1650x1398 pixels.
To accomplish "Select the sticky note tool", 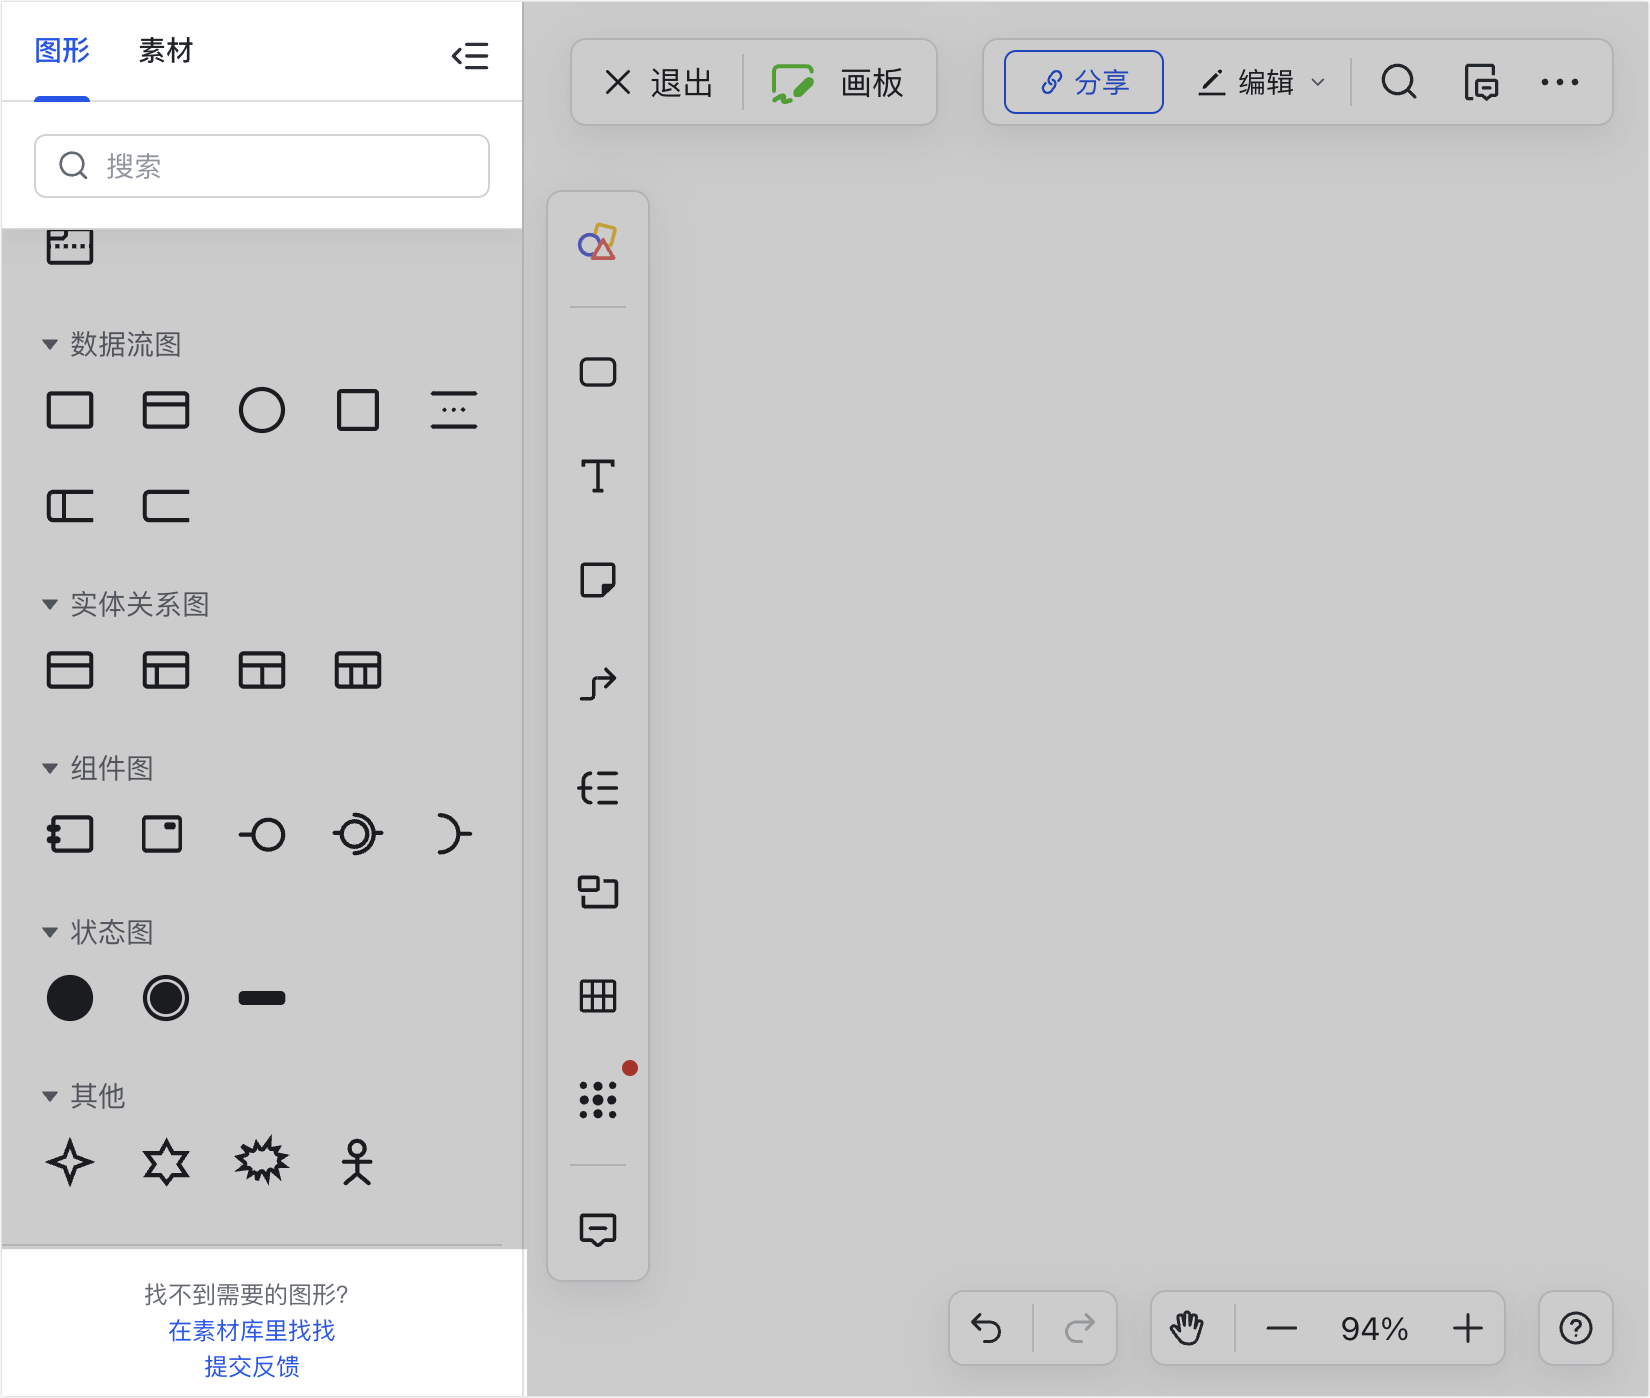I will (598, 580).
